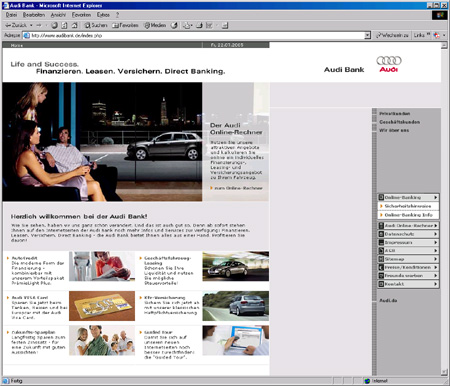Expand the Sitemap arrow
Image resolution: width=450 pixels, height=386 pixels.
tap(435, 259)
